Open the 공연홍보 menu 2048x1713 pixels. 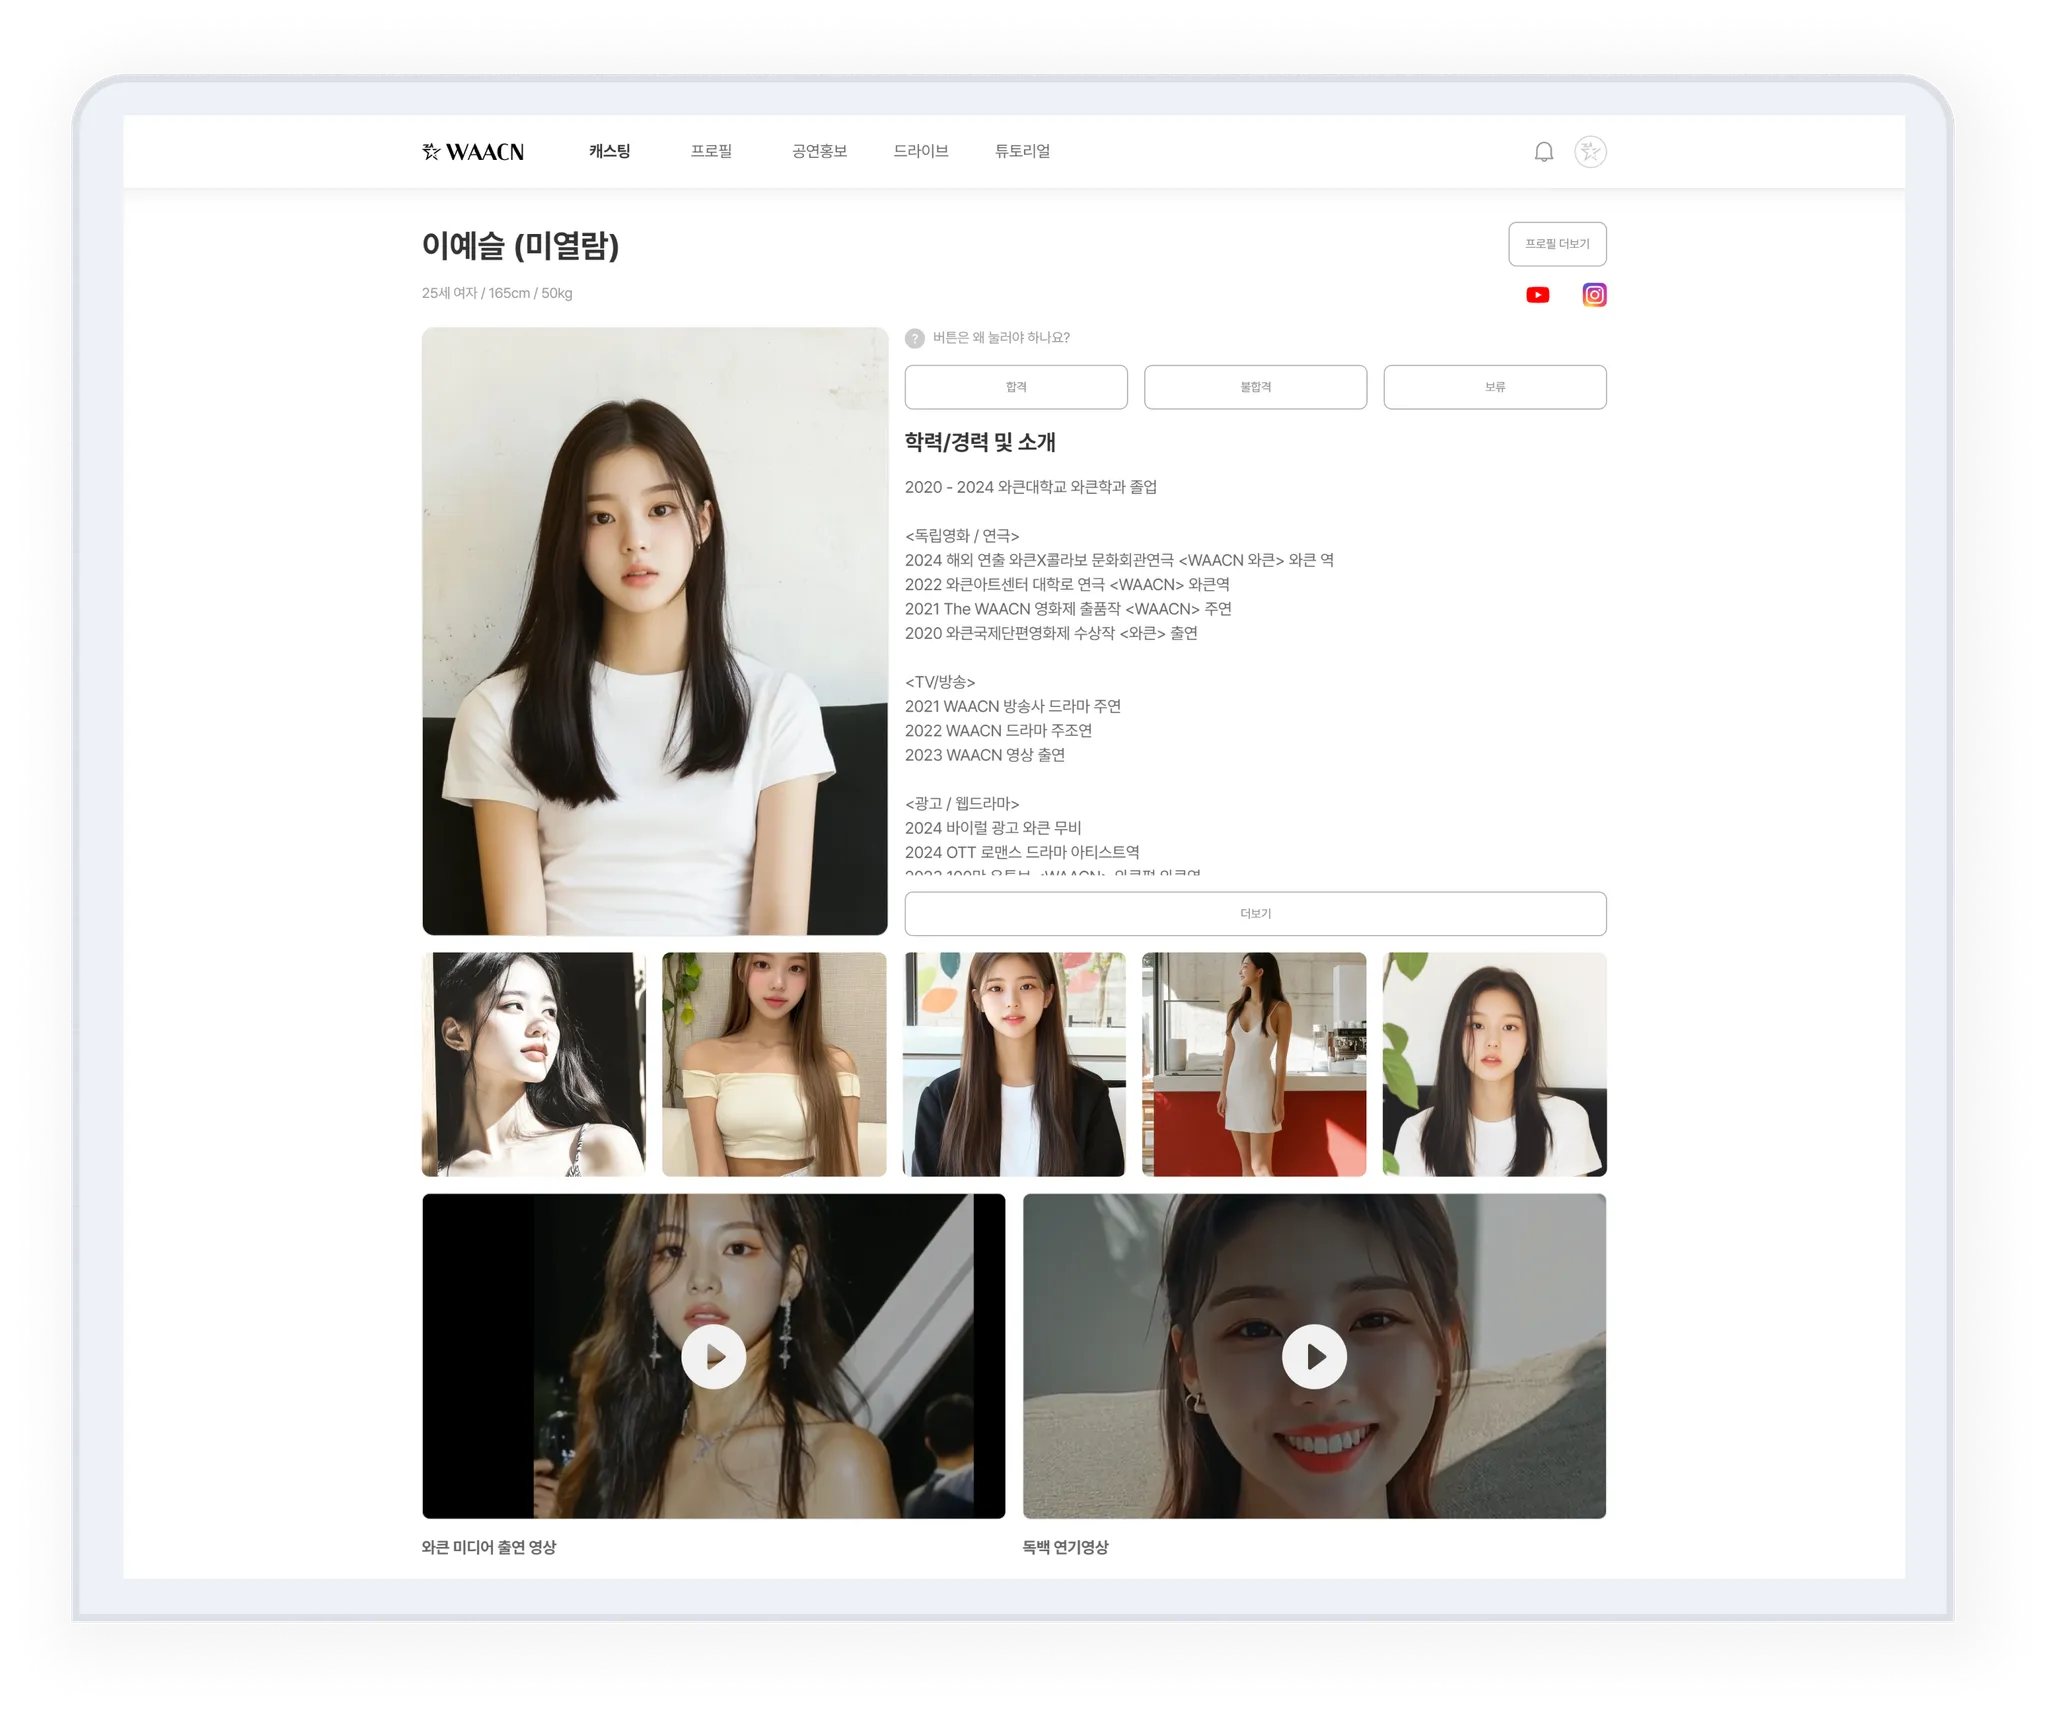click(x=819, y=151)
